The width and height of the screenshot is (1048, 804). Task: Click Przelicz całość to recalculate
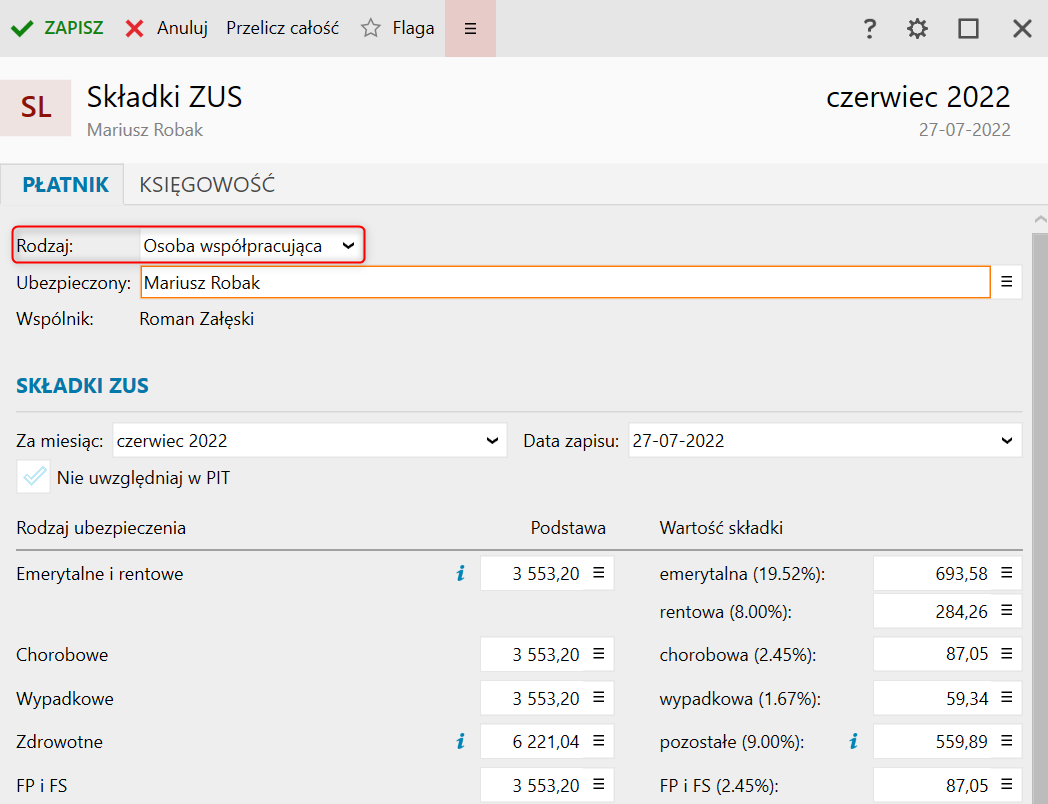pyautogui.click(x=282, y=29)
